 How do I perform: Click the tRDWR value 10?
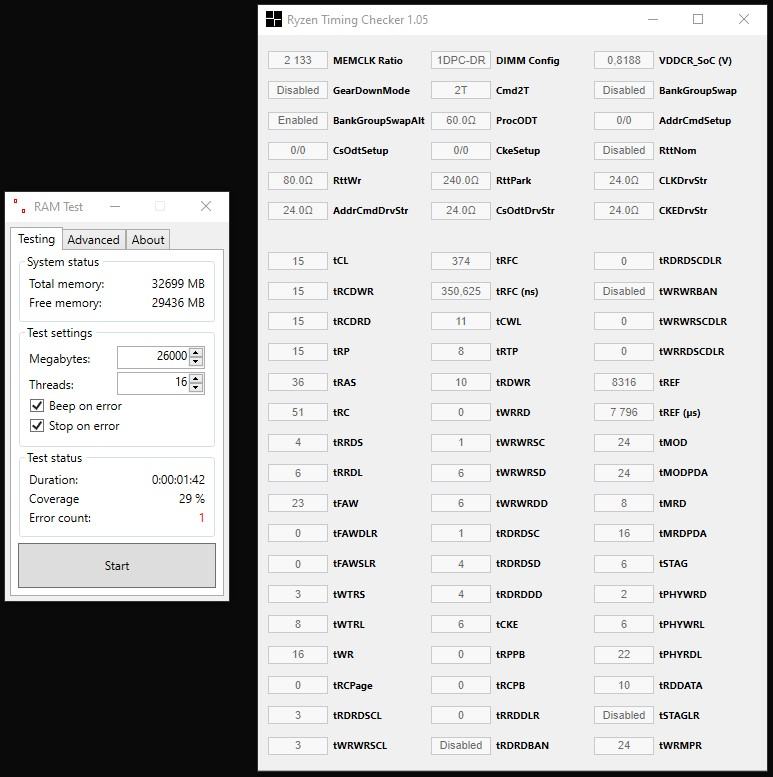coord(461,382)
